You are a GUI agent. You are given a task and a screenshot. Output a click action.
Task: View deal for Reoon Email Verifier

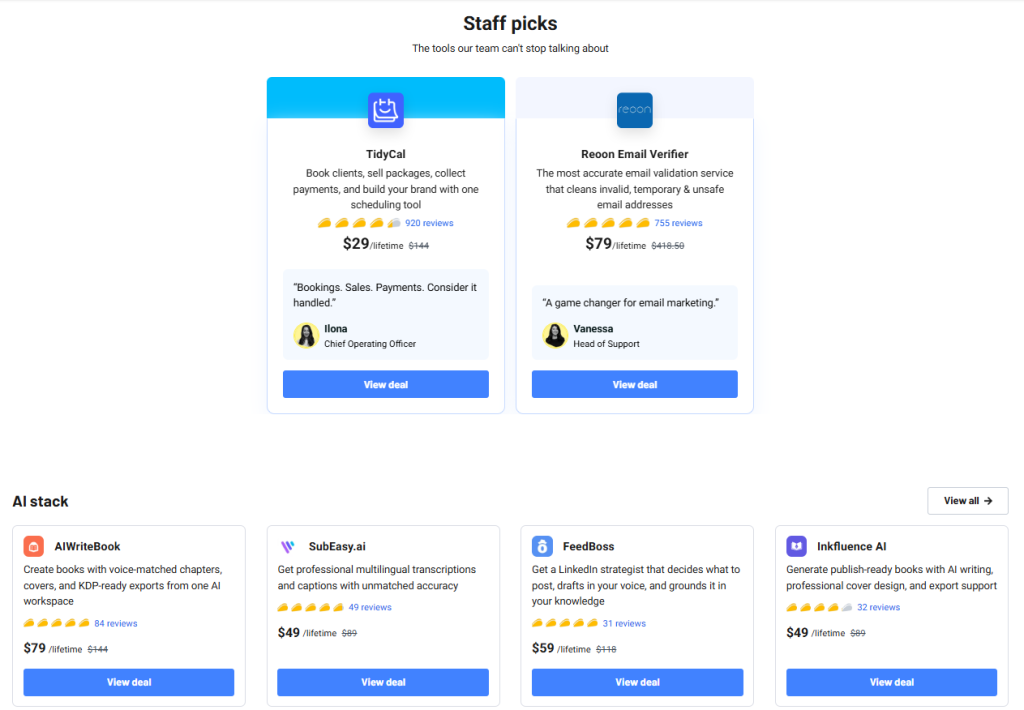click(634, 384)
